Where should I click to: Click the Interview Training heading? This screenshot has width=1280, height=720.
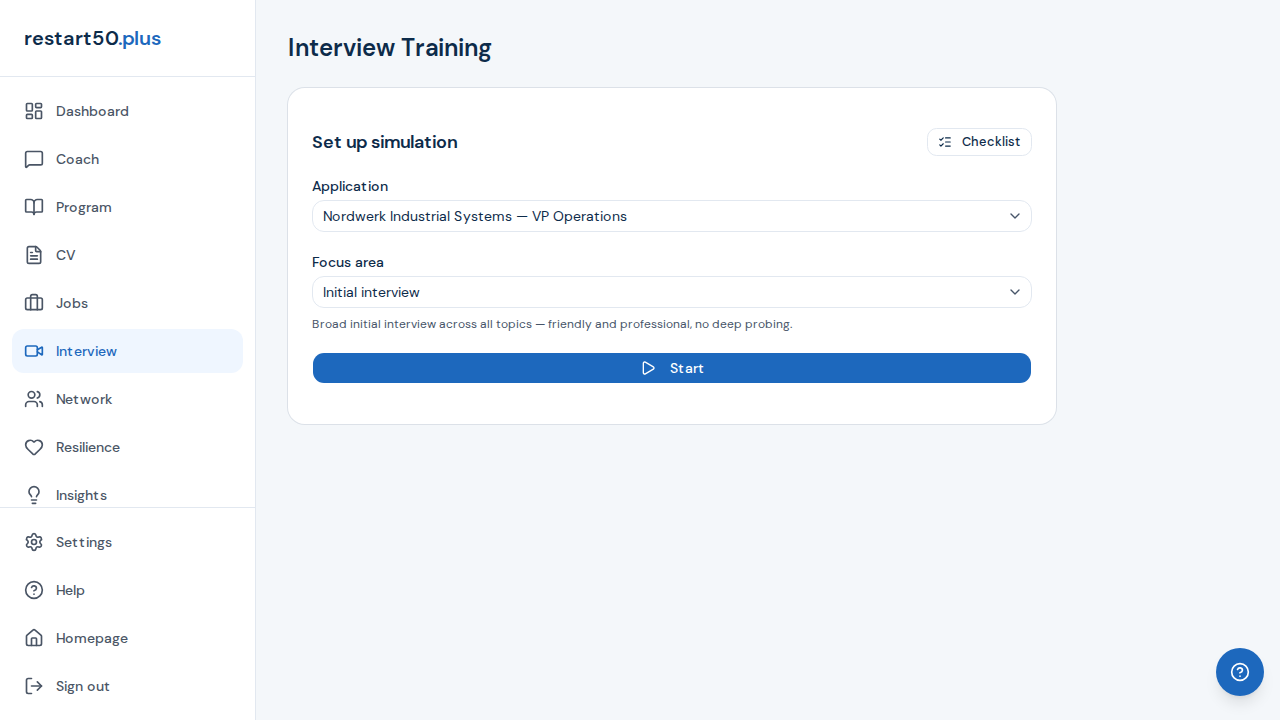[390, 47]
